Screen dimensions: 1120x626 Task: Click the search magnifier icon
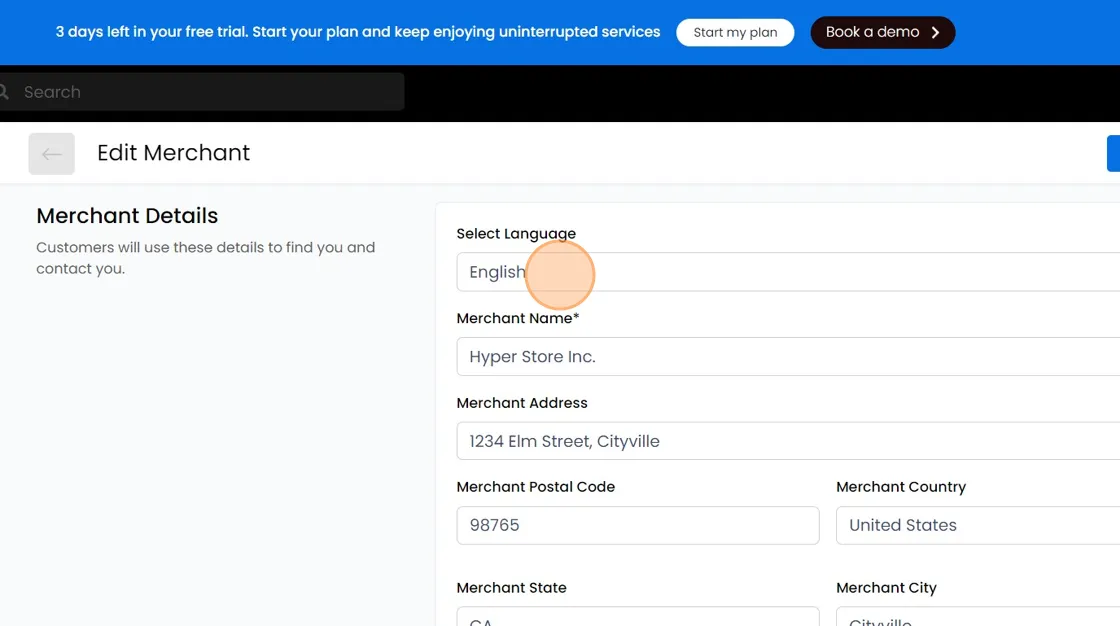click(4, 91)
